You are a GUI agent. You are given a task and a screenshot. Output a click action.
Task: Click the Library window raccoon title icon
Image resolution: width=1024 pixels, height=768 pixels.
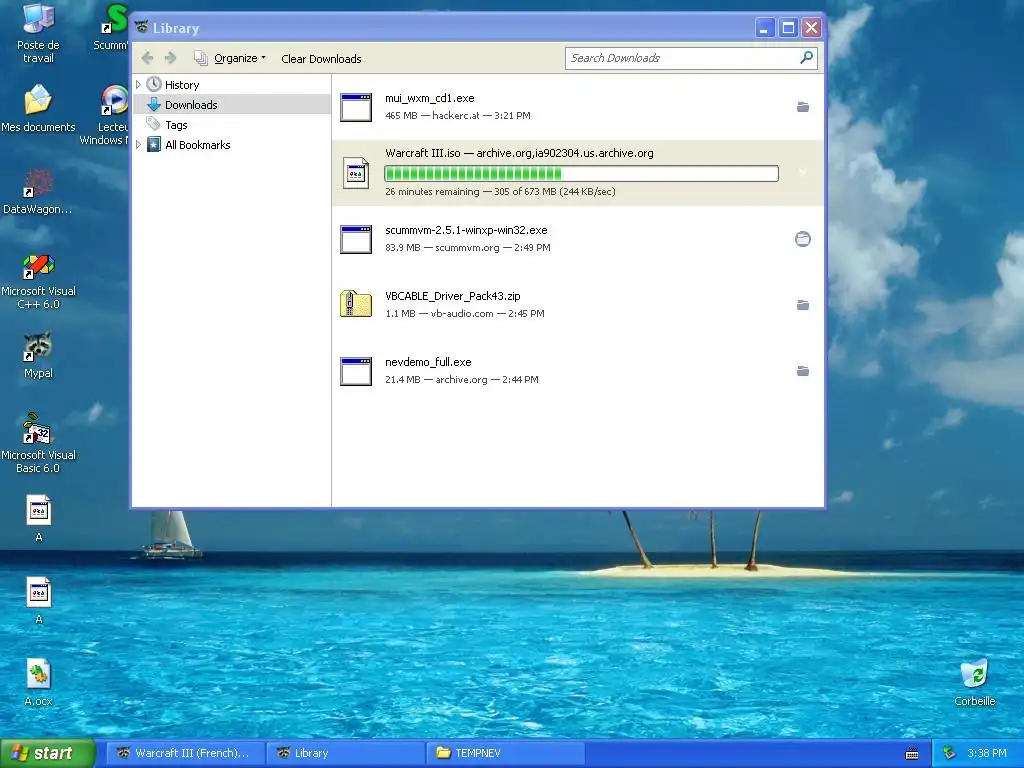coord(142,27)
